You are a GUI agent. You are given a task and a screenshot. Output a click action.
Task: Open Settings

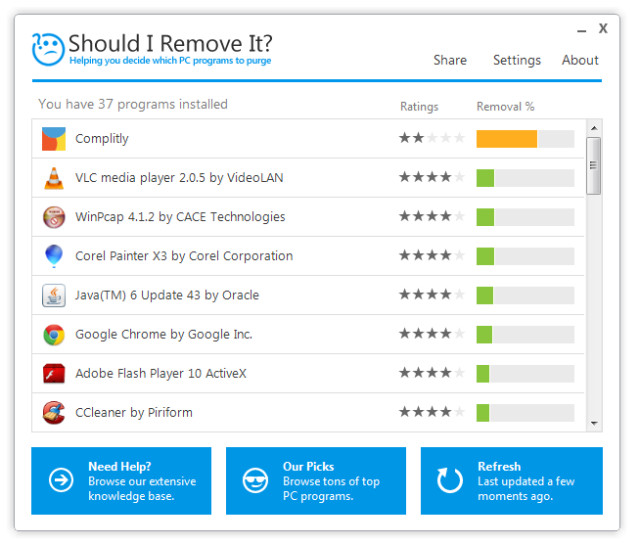click(x=517, y=60)
